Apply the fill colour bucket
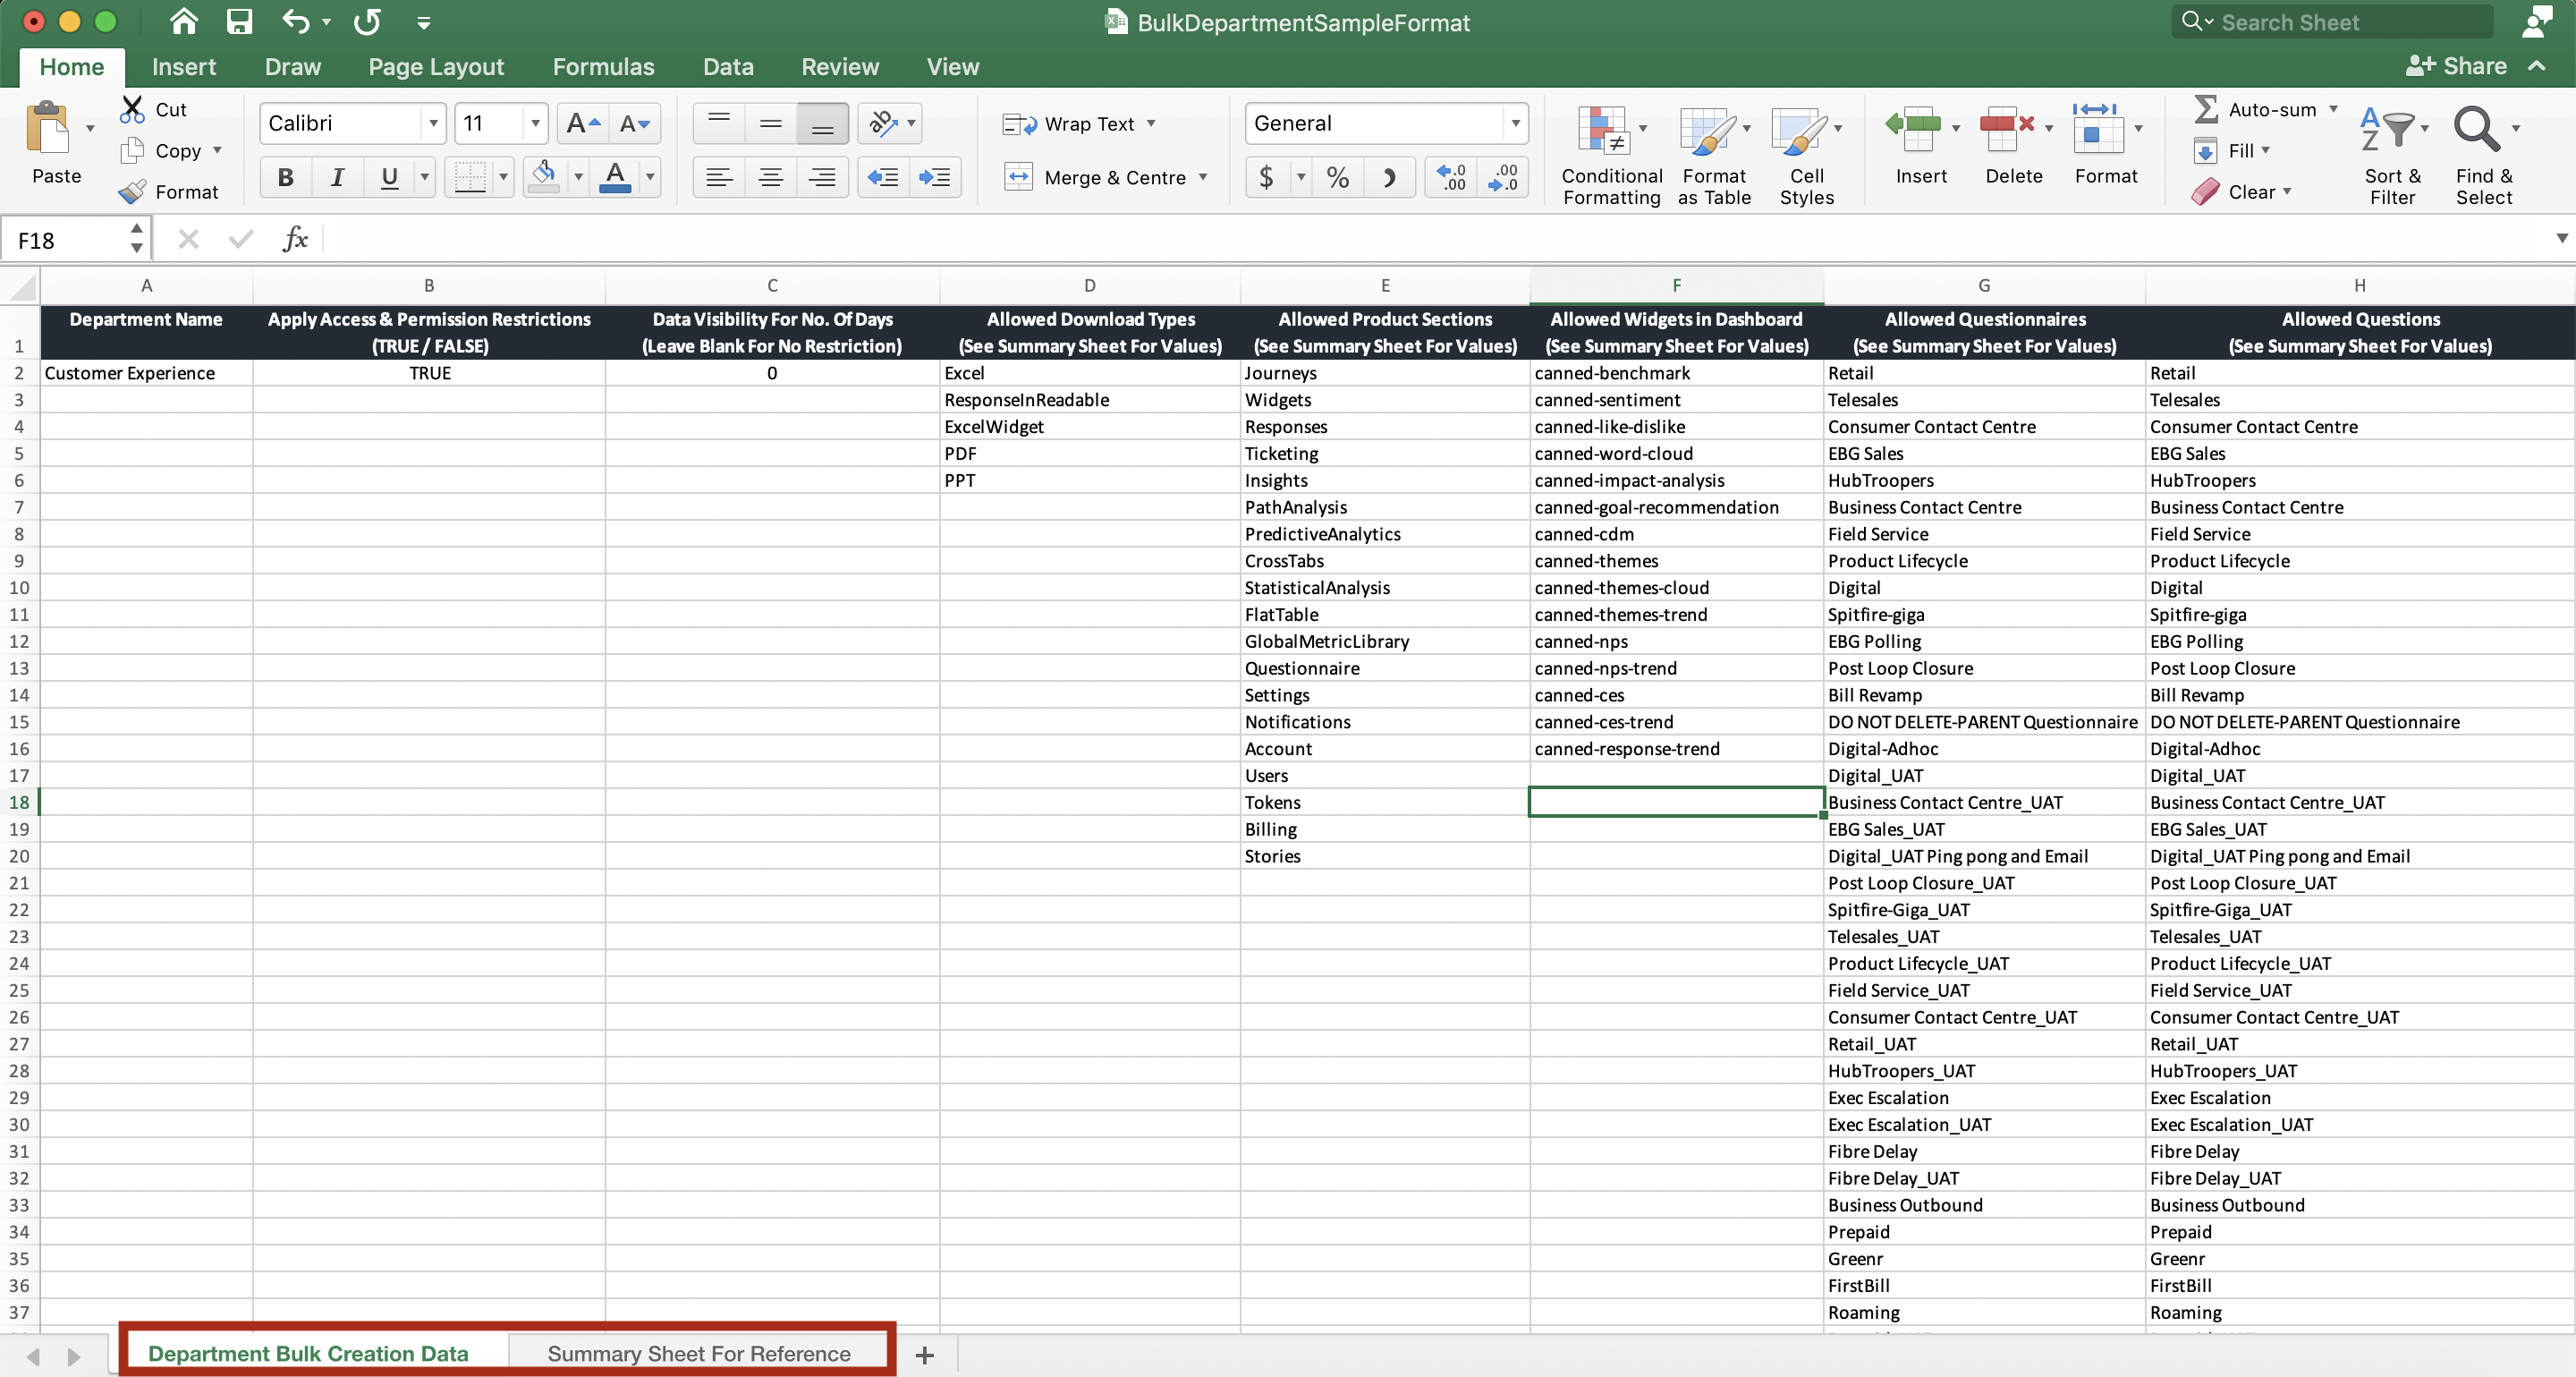 click(544, 178)
